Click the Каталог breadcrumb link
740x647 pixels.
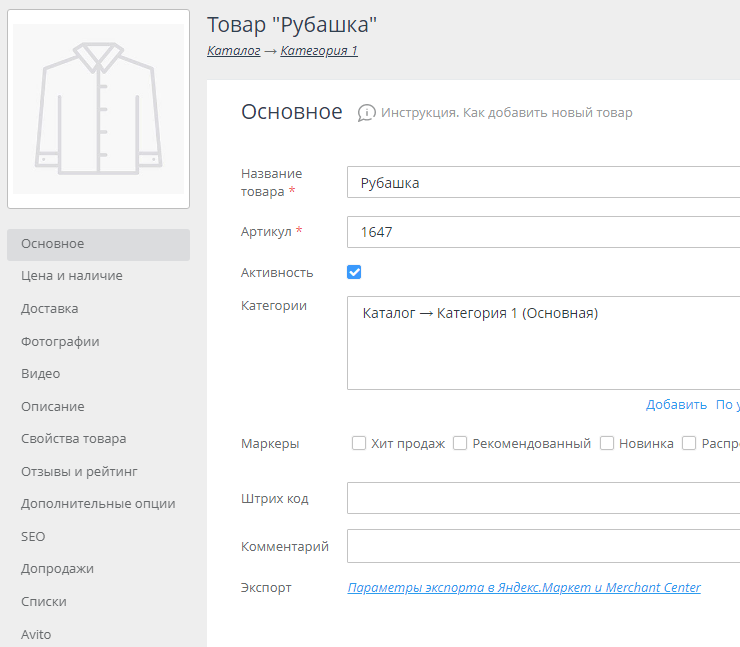233,51
